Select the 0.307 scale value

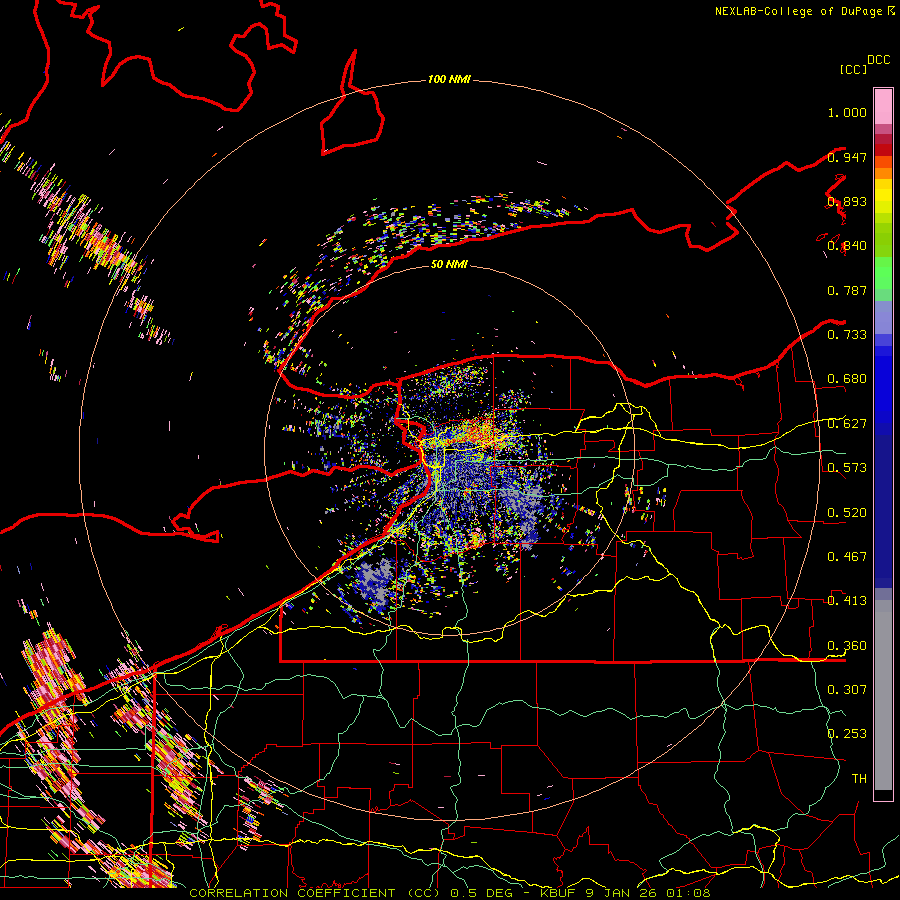point(847,690)
